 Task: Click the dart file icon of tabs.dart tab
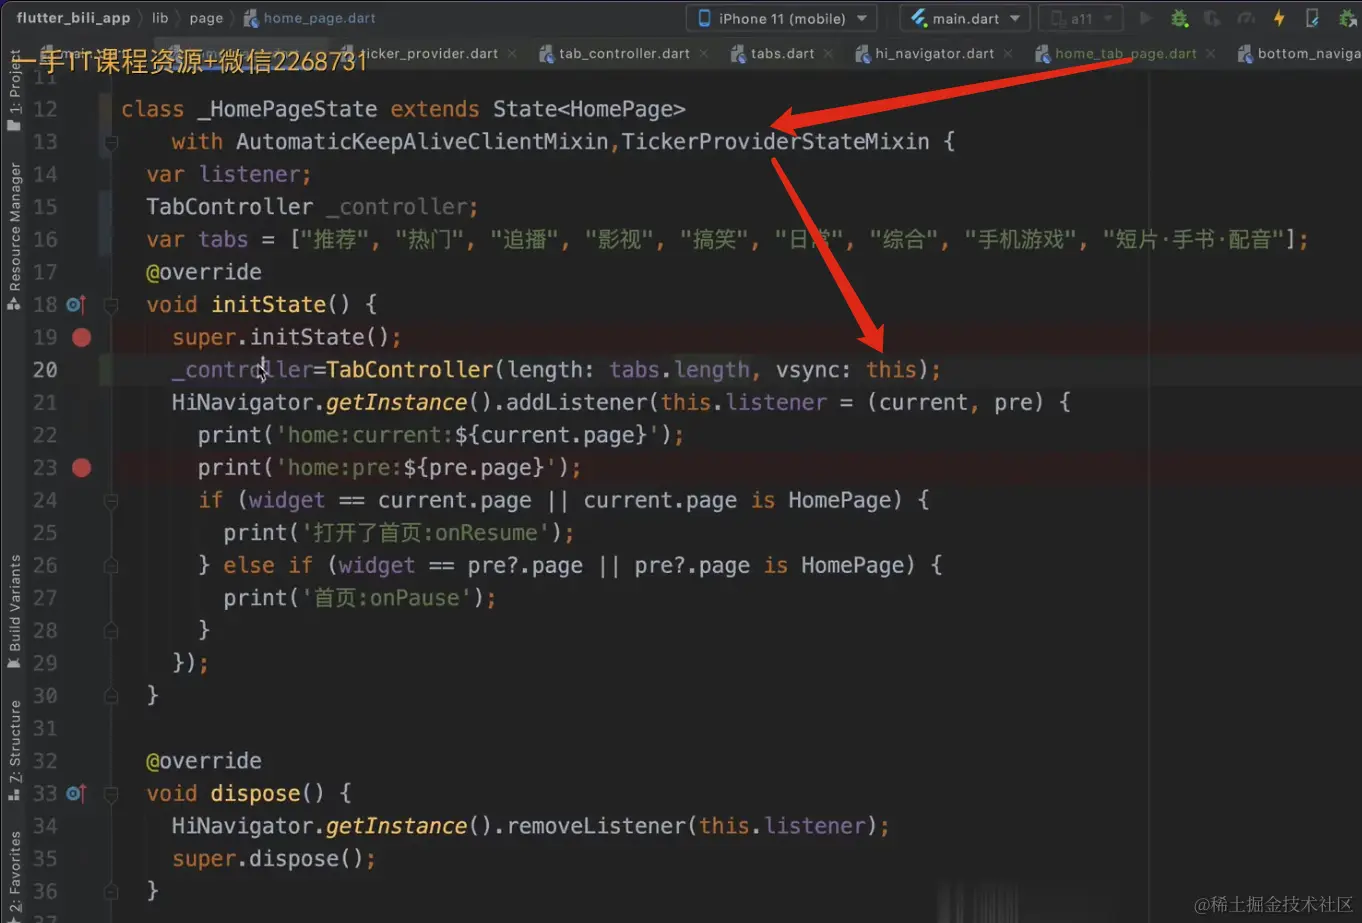click(738, 54)
